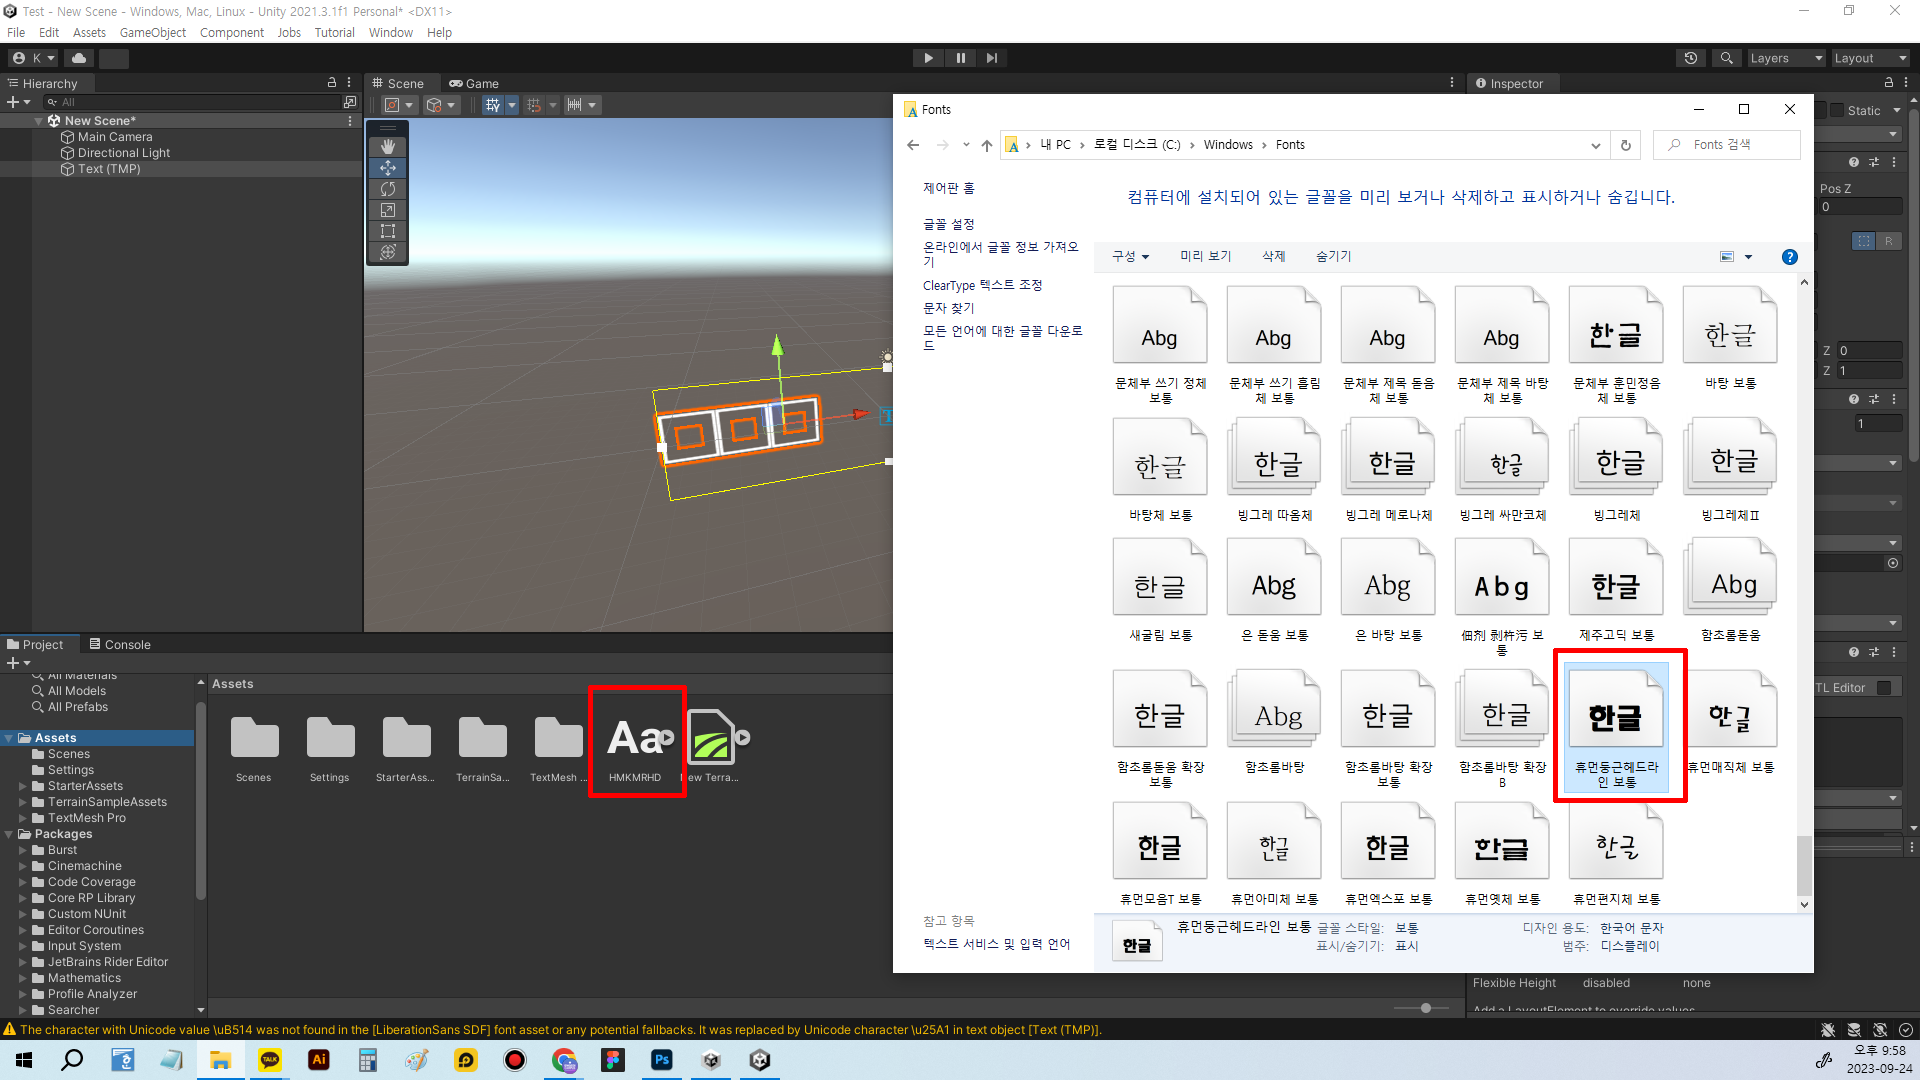
Task: Open the account K dropdown
Action: tap(34, 58)
